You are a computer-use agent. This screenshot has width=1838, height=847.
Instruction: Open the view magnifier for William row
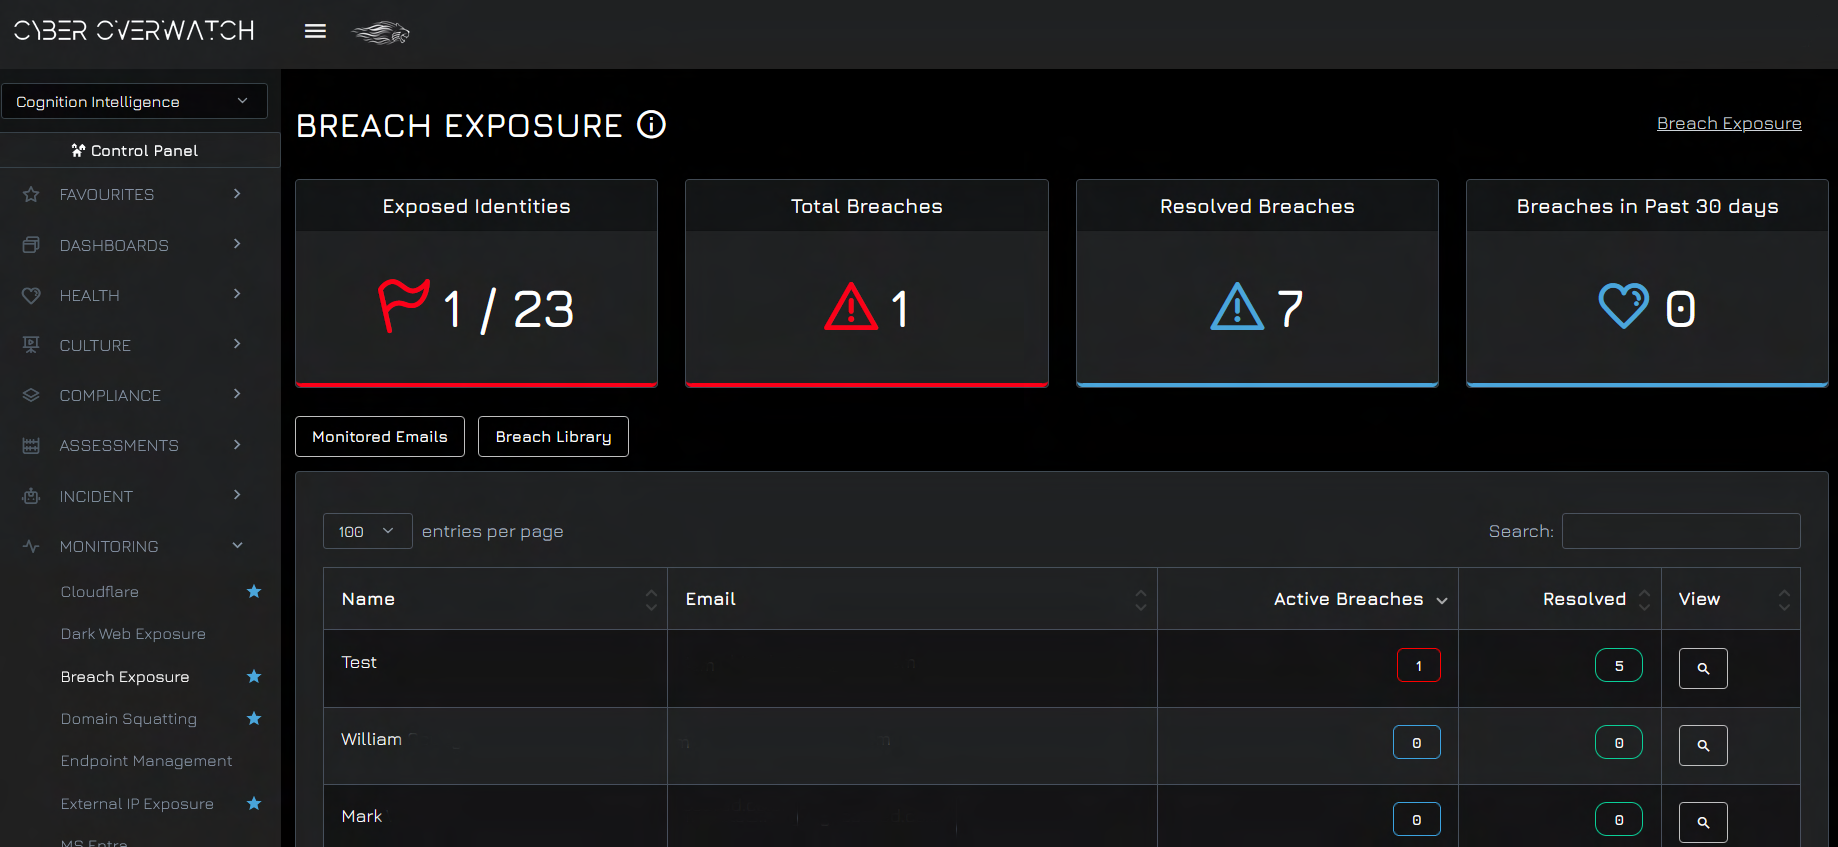(x=1703, y=745)
